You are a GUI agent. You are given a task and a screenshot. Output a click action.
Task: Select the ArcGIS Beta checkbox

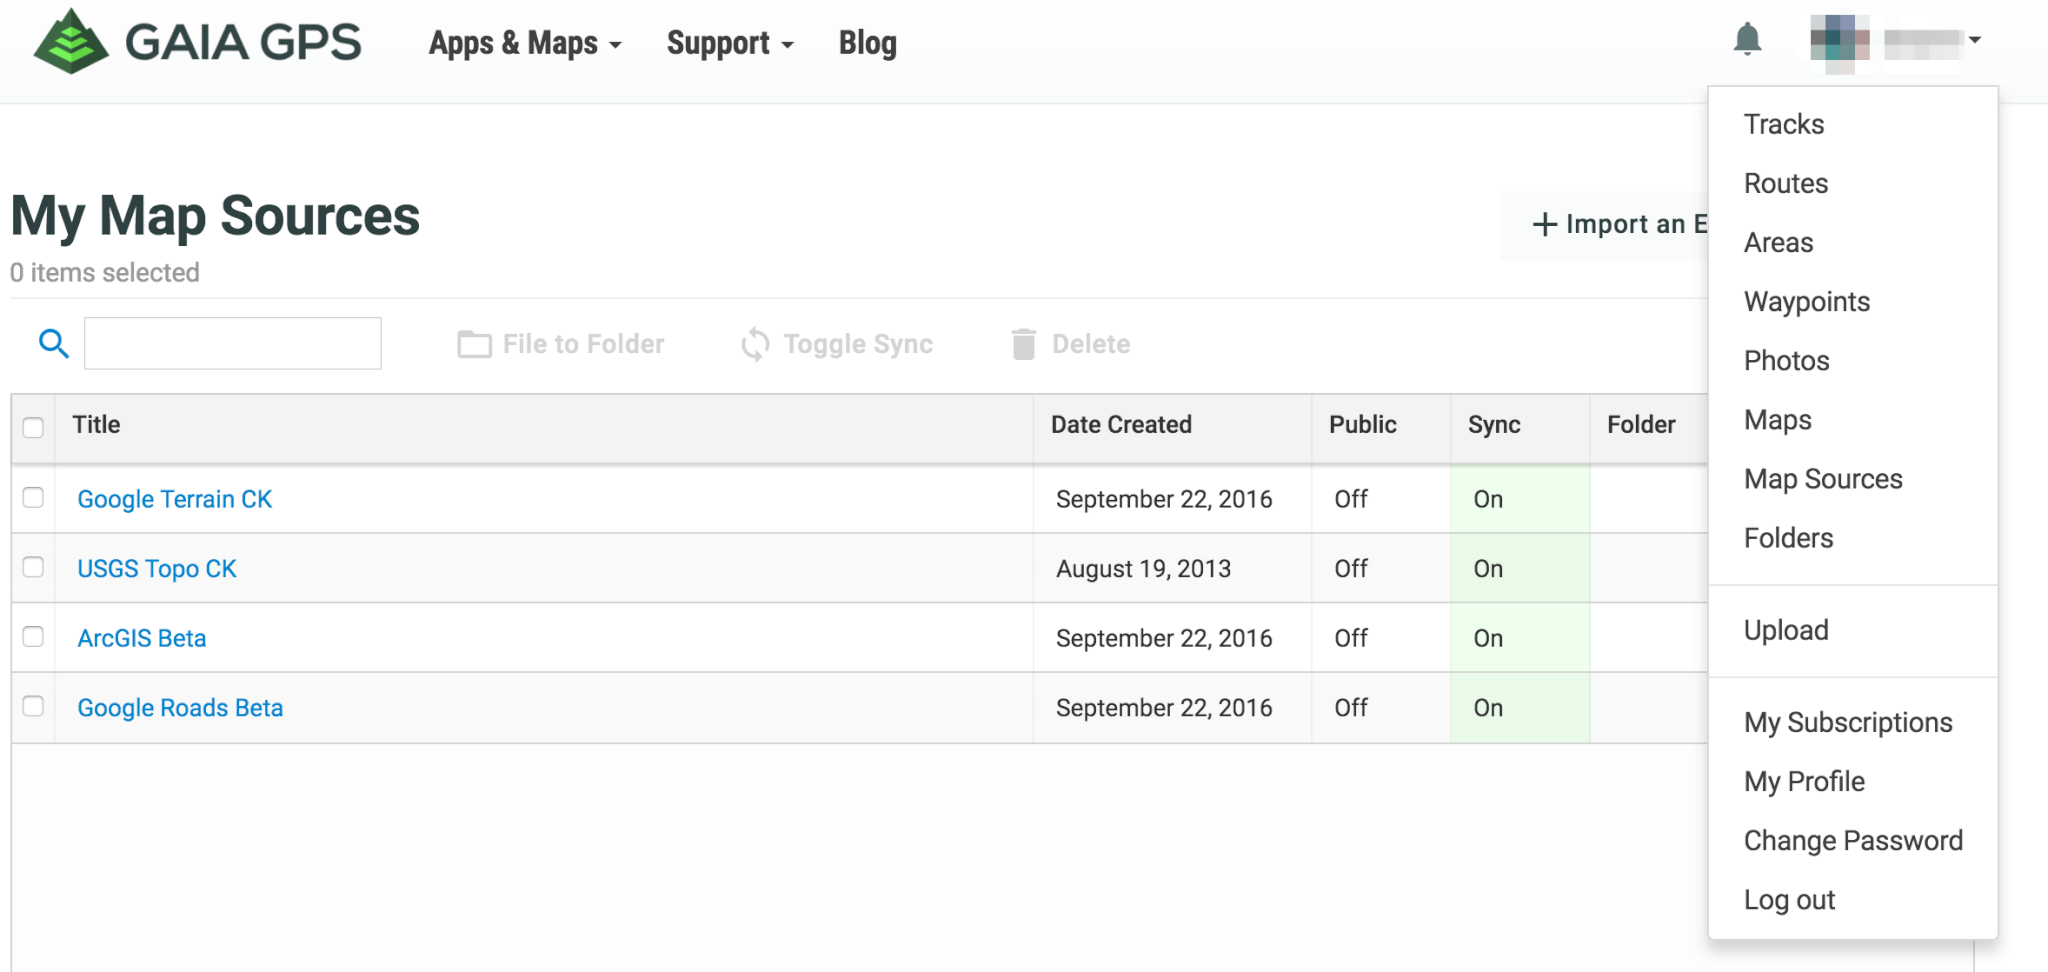[33, 636]
